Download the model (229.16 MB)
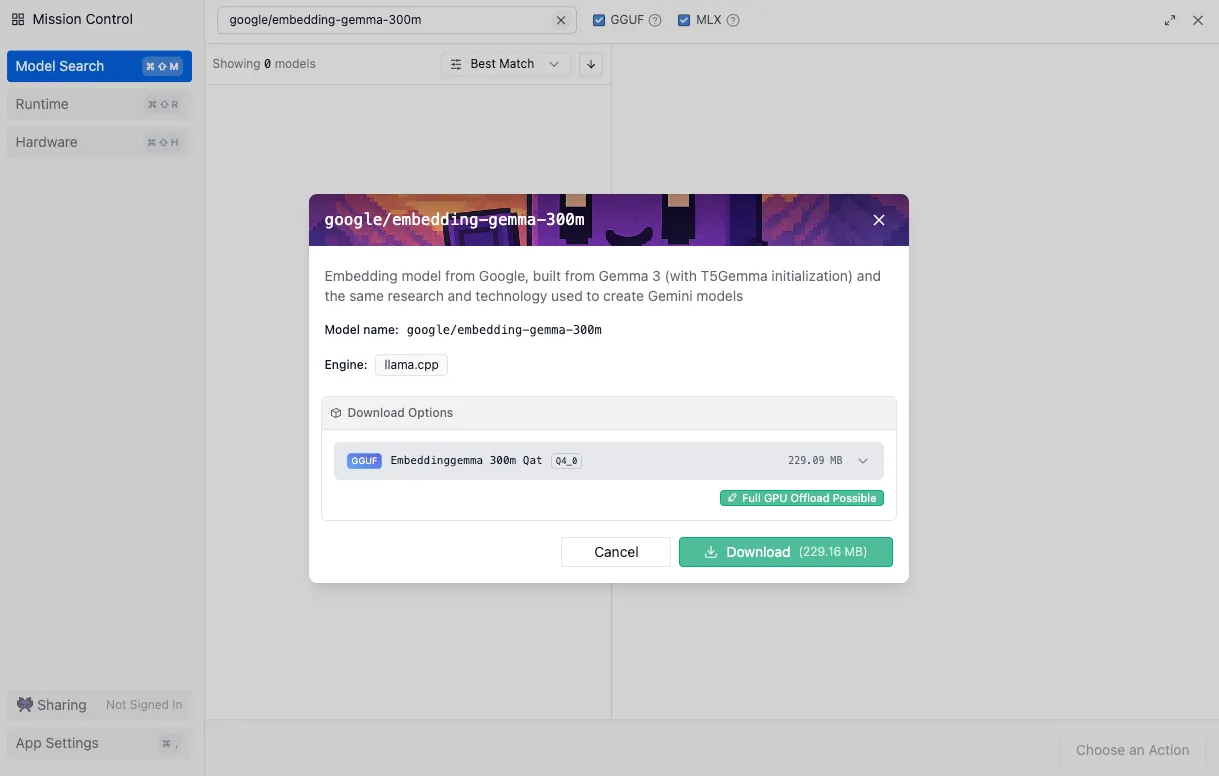Screen dimensions: 1219x776 click(x=786, y=552)
